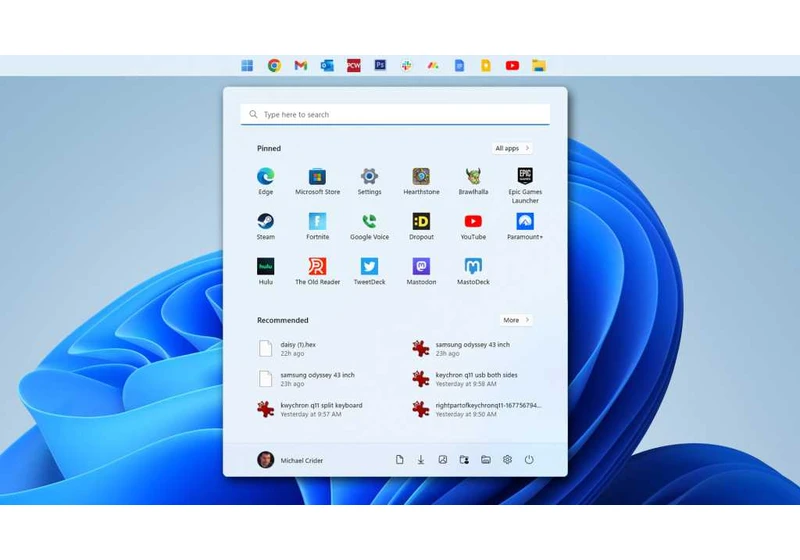Open Michael Crider account menu
This screenshot has height=560, width=800.
[290, 460]
